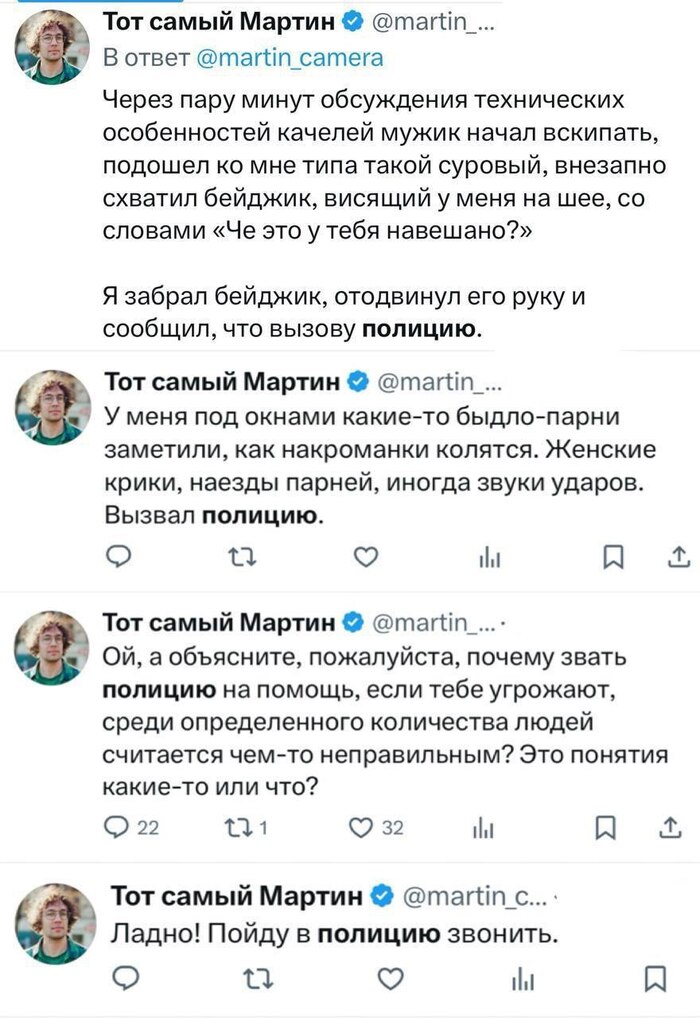The image size is (700, 1018).
Task: Bookmark the "Вызвал полицию" tweet
Action: click(x=609, y=557)
